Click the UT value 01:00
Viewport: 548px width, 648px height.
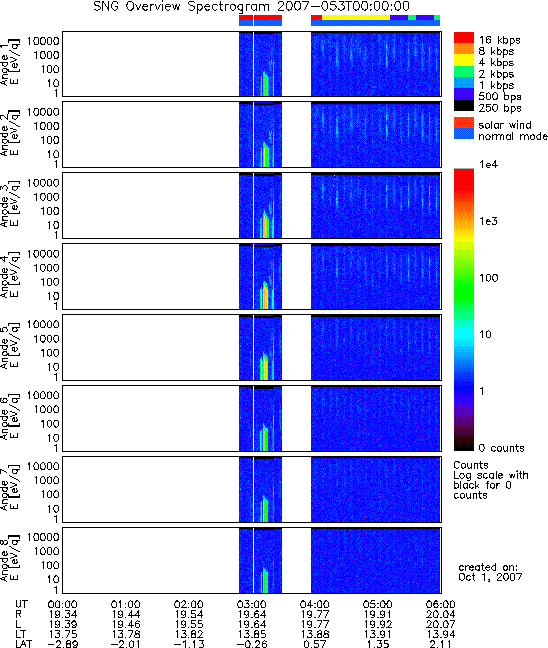tap(125, 605)
